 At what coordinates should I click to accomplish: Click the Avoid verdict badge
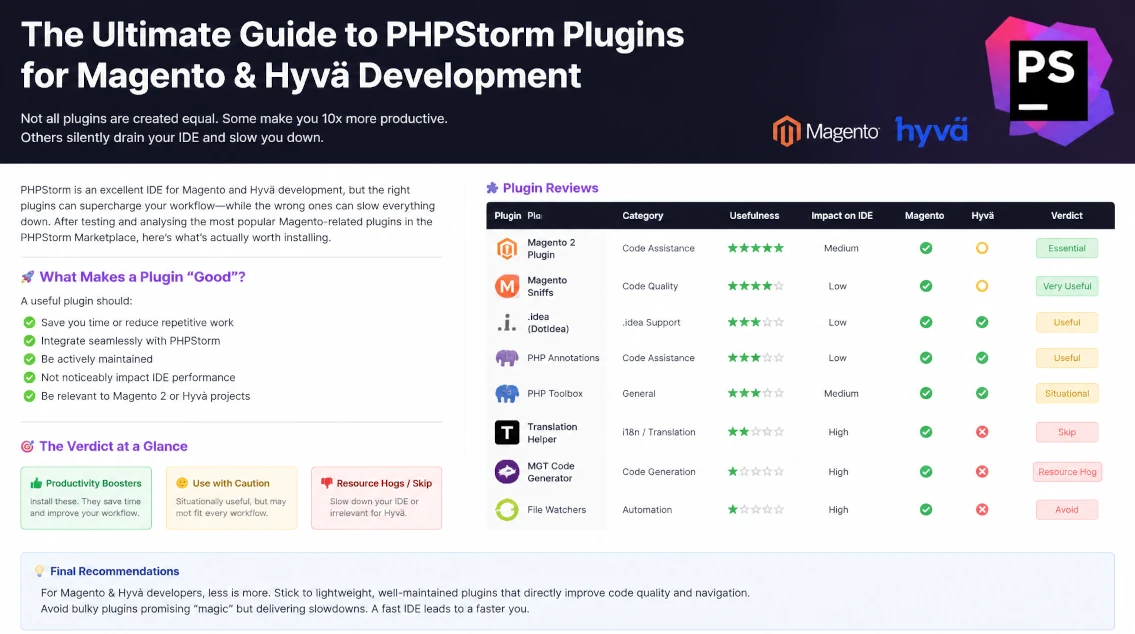click(1067, 510)
